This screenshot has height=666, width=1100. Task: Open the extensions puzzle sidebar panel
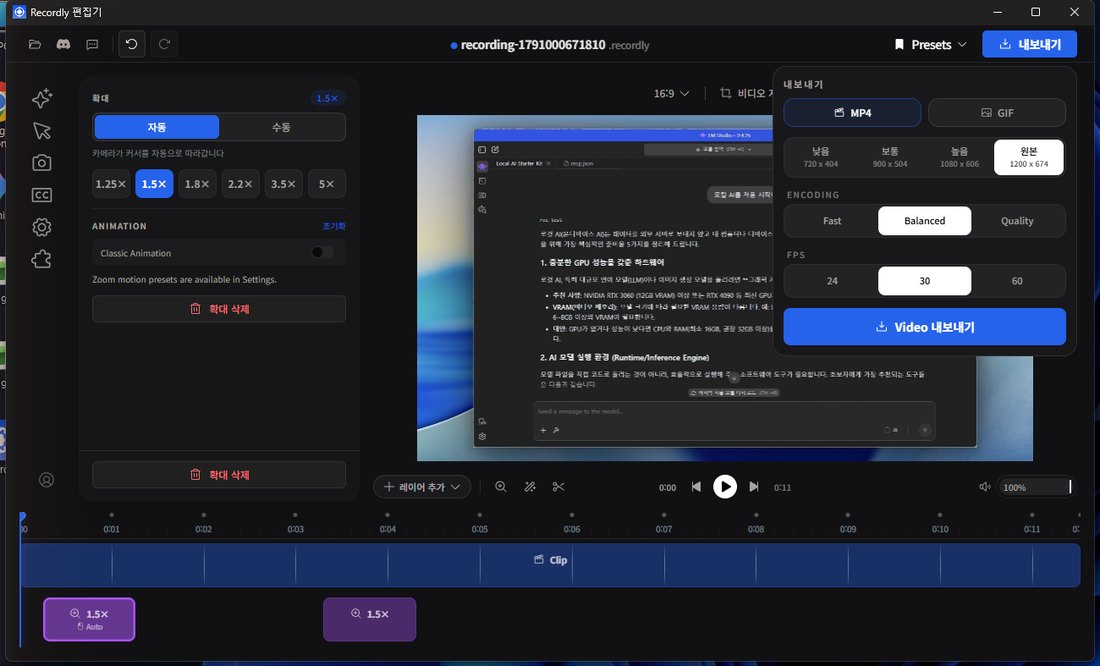(x=42, y=259)
